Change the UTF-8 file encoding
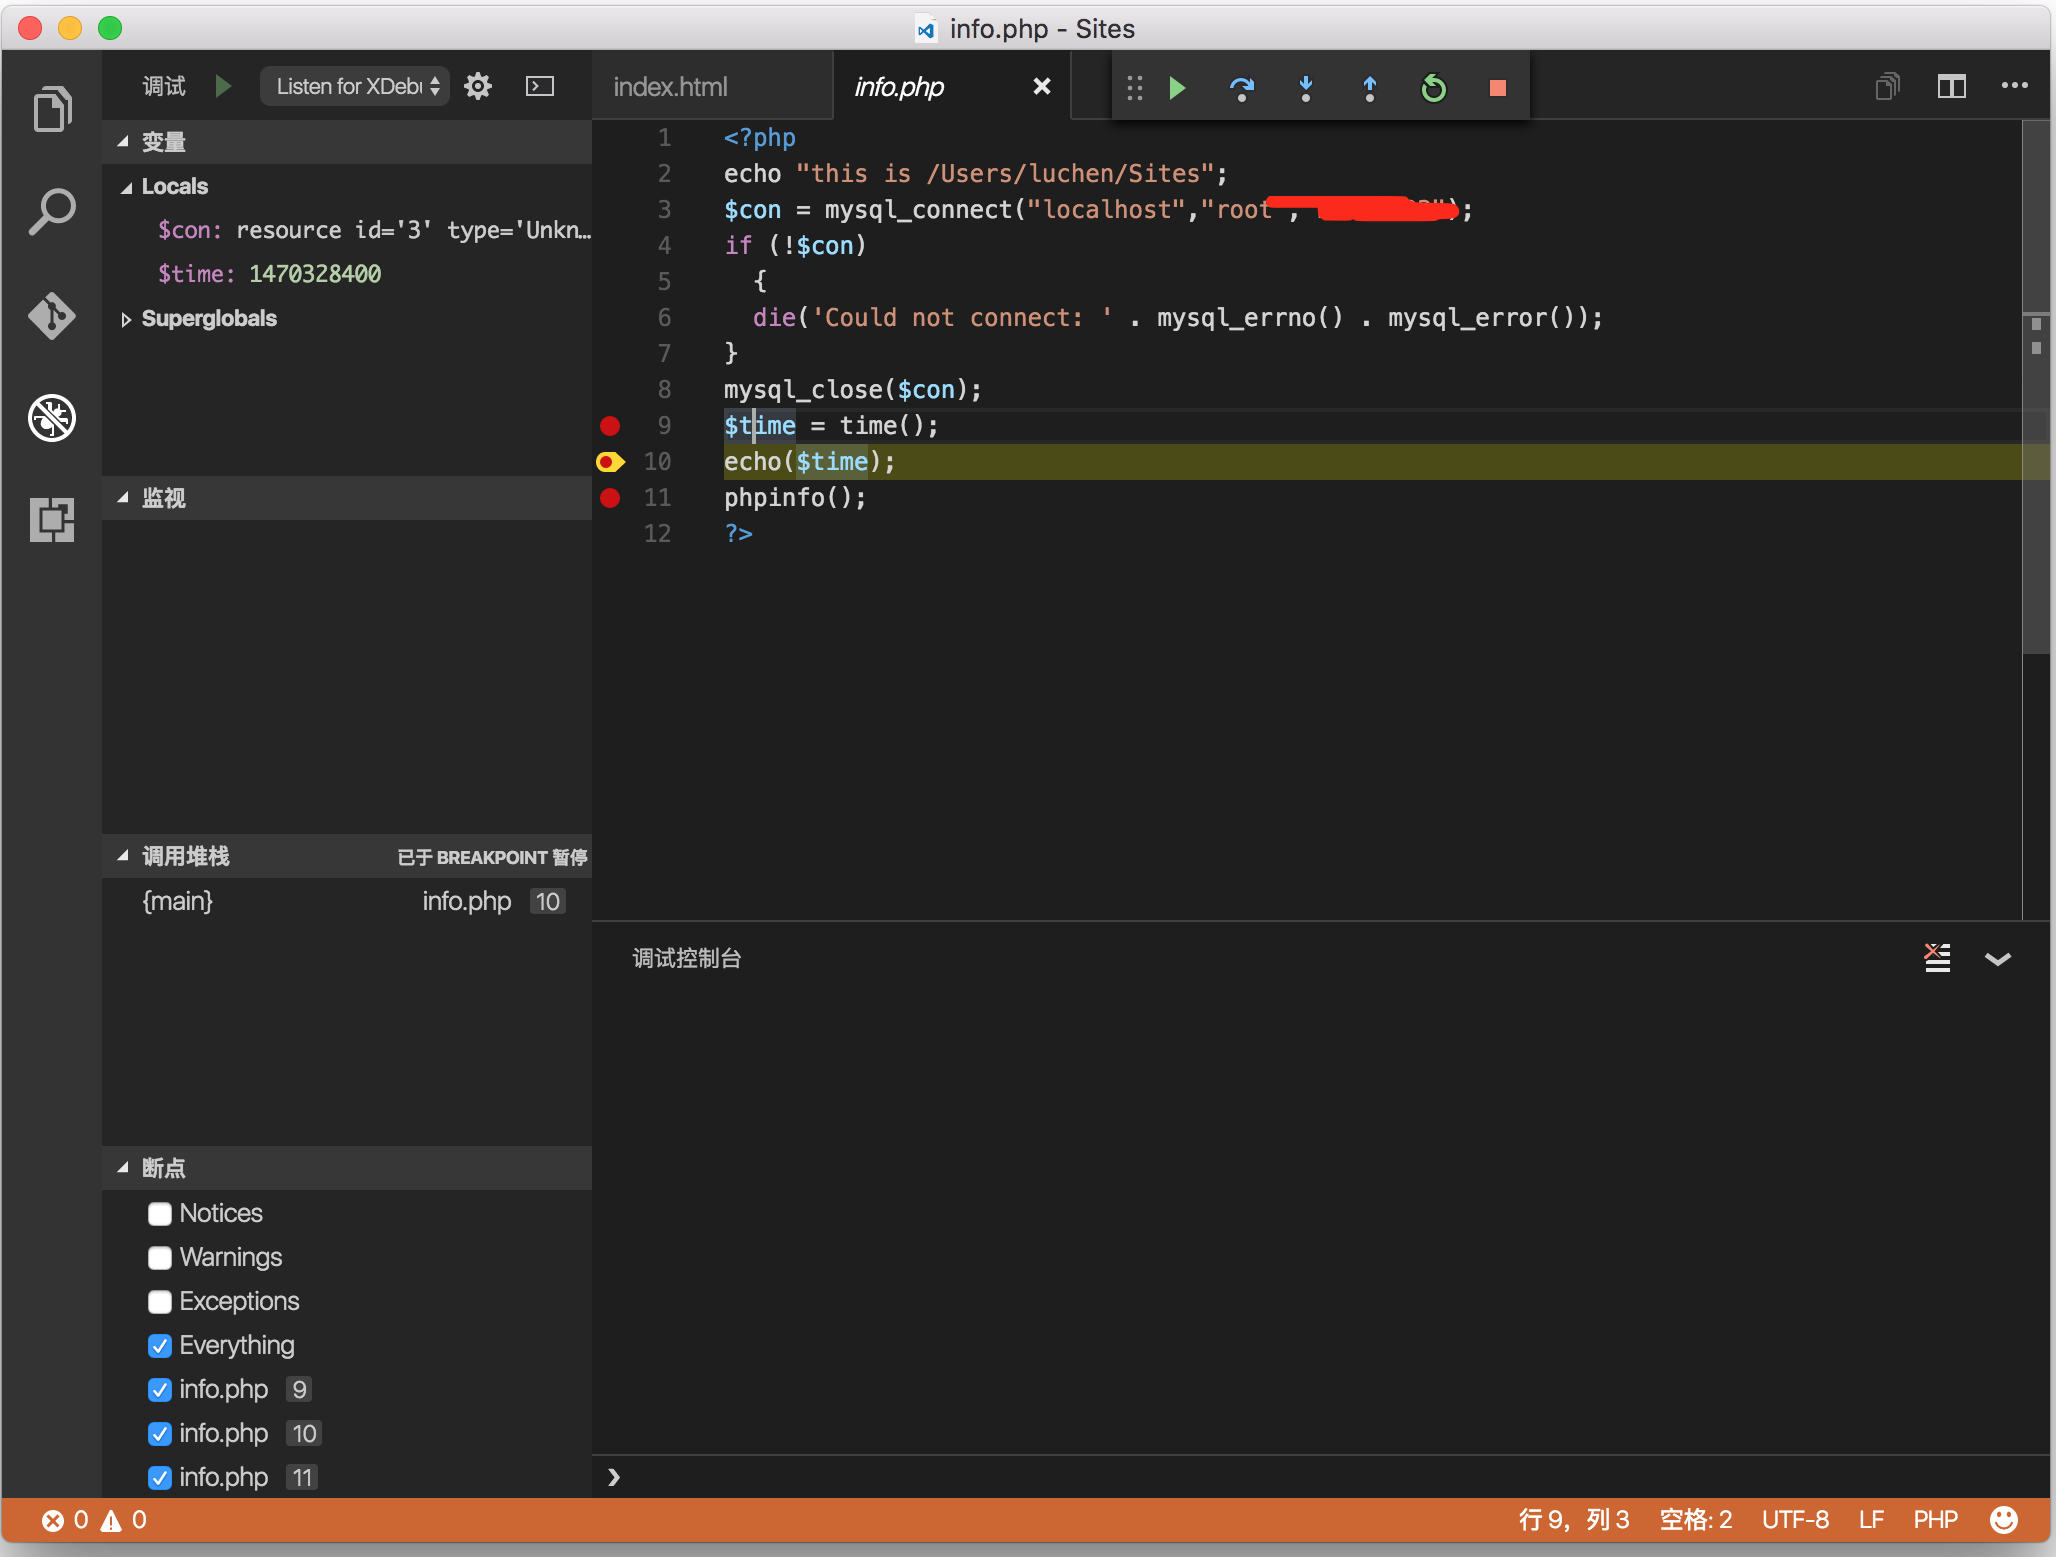 (1795, 1520)
